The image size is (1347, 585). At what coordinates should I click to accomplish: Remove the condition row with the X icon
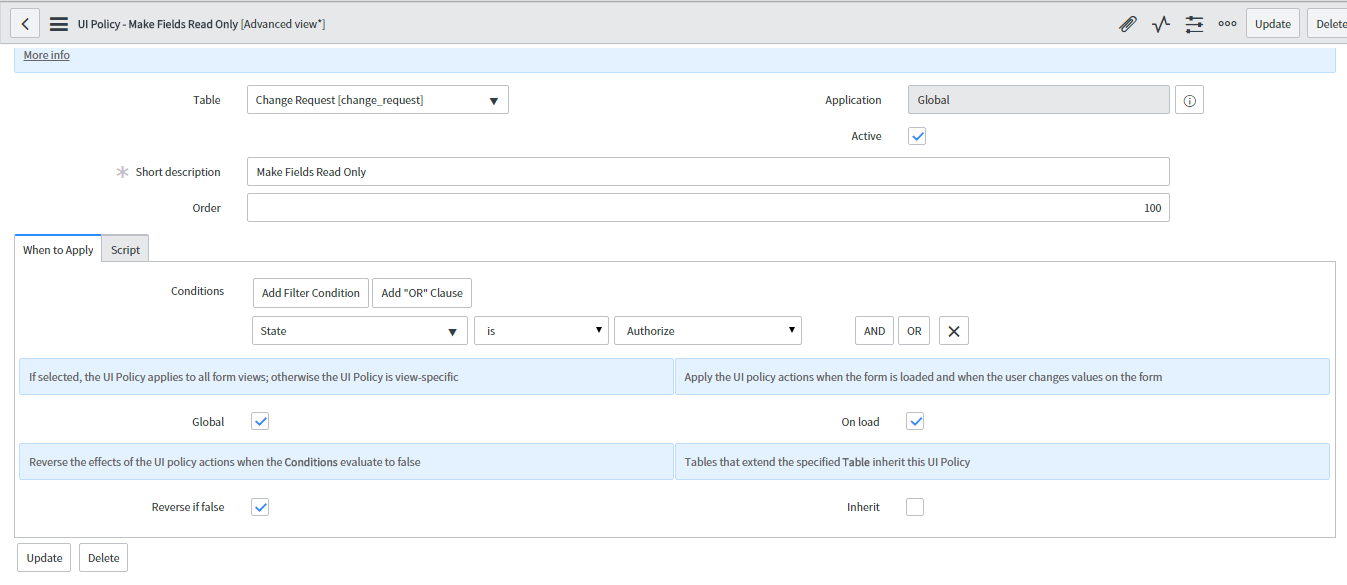[x=953, y=330]
